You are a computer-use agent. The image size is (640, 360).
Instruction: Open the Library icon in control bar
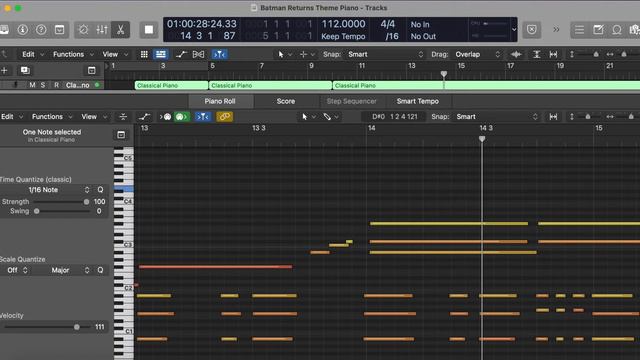click(4, 29)
